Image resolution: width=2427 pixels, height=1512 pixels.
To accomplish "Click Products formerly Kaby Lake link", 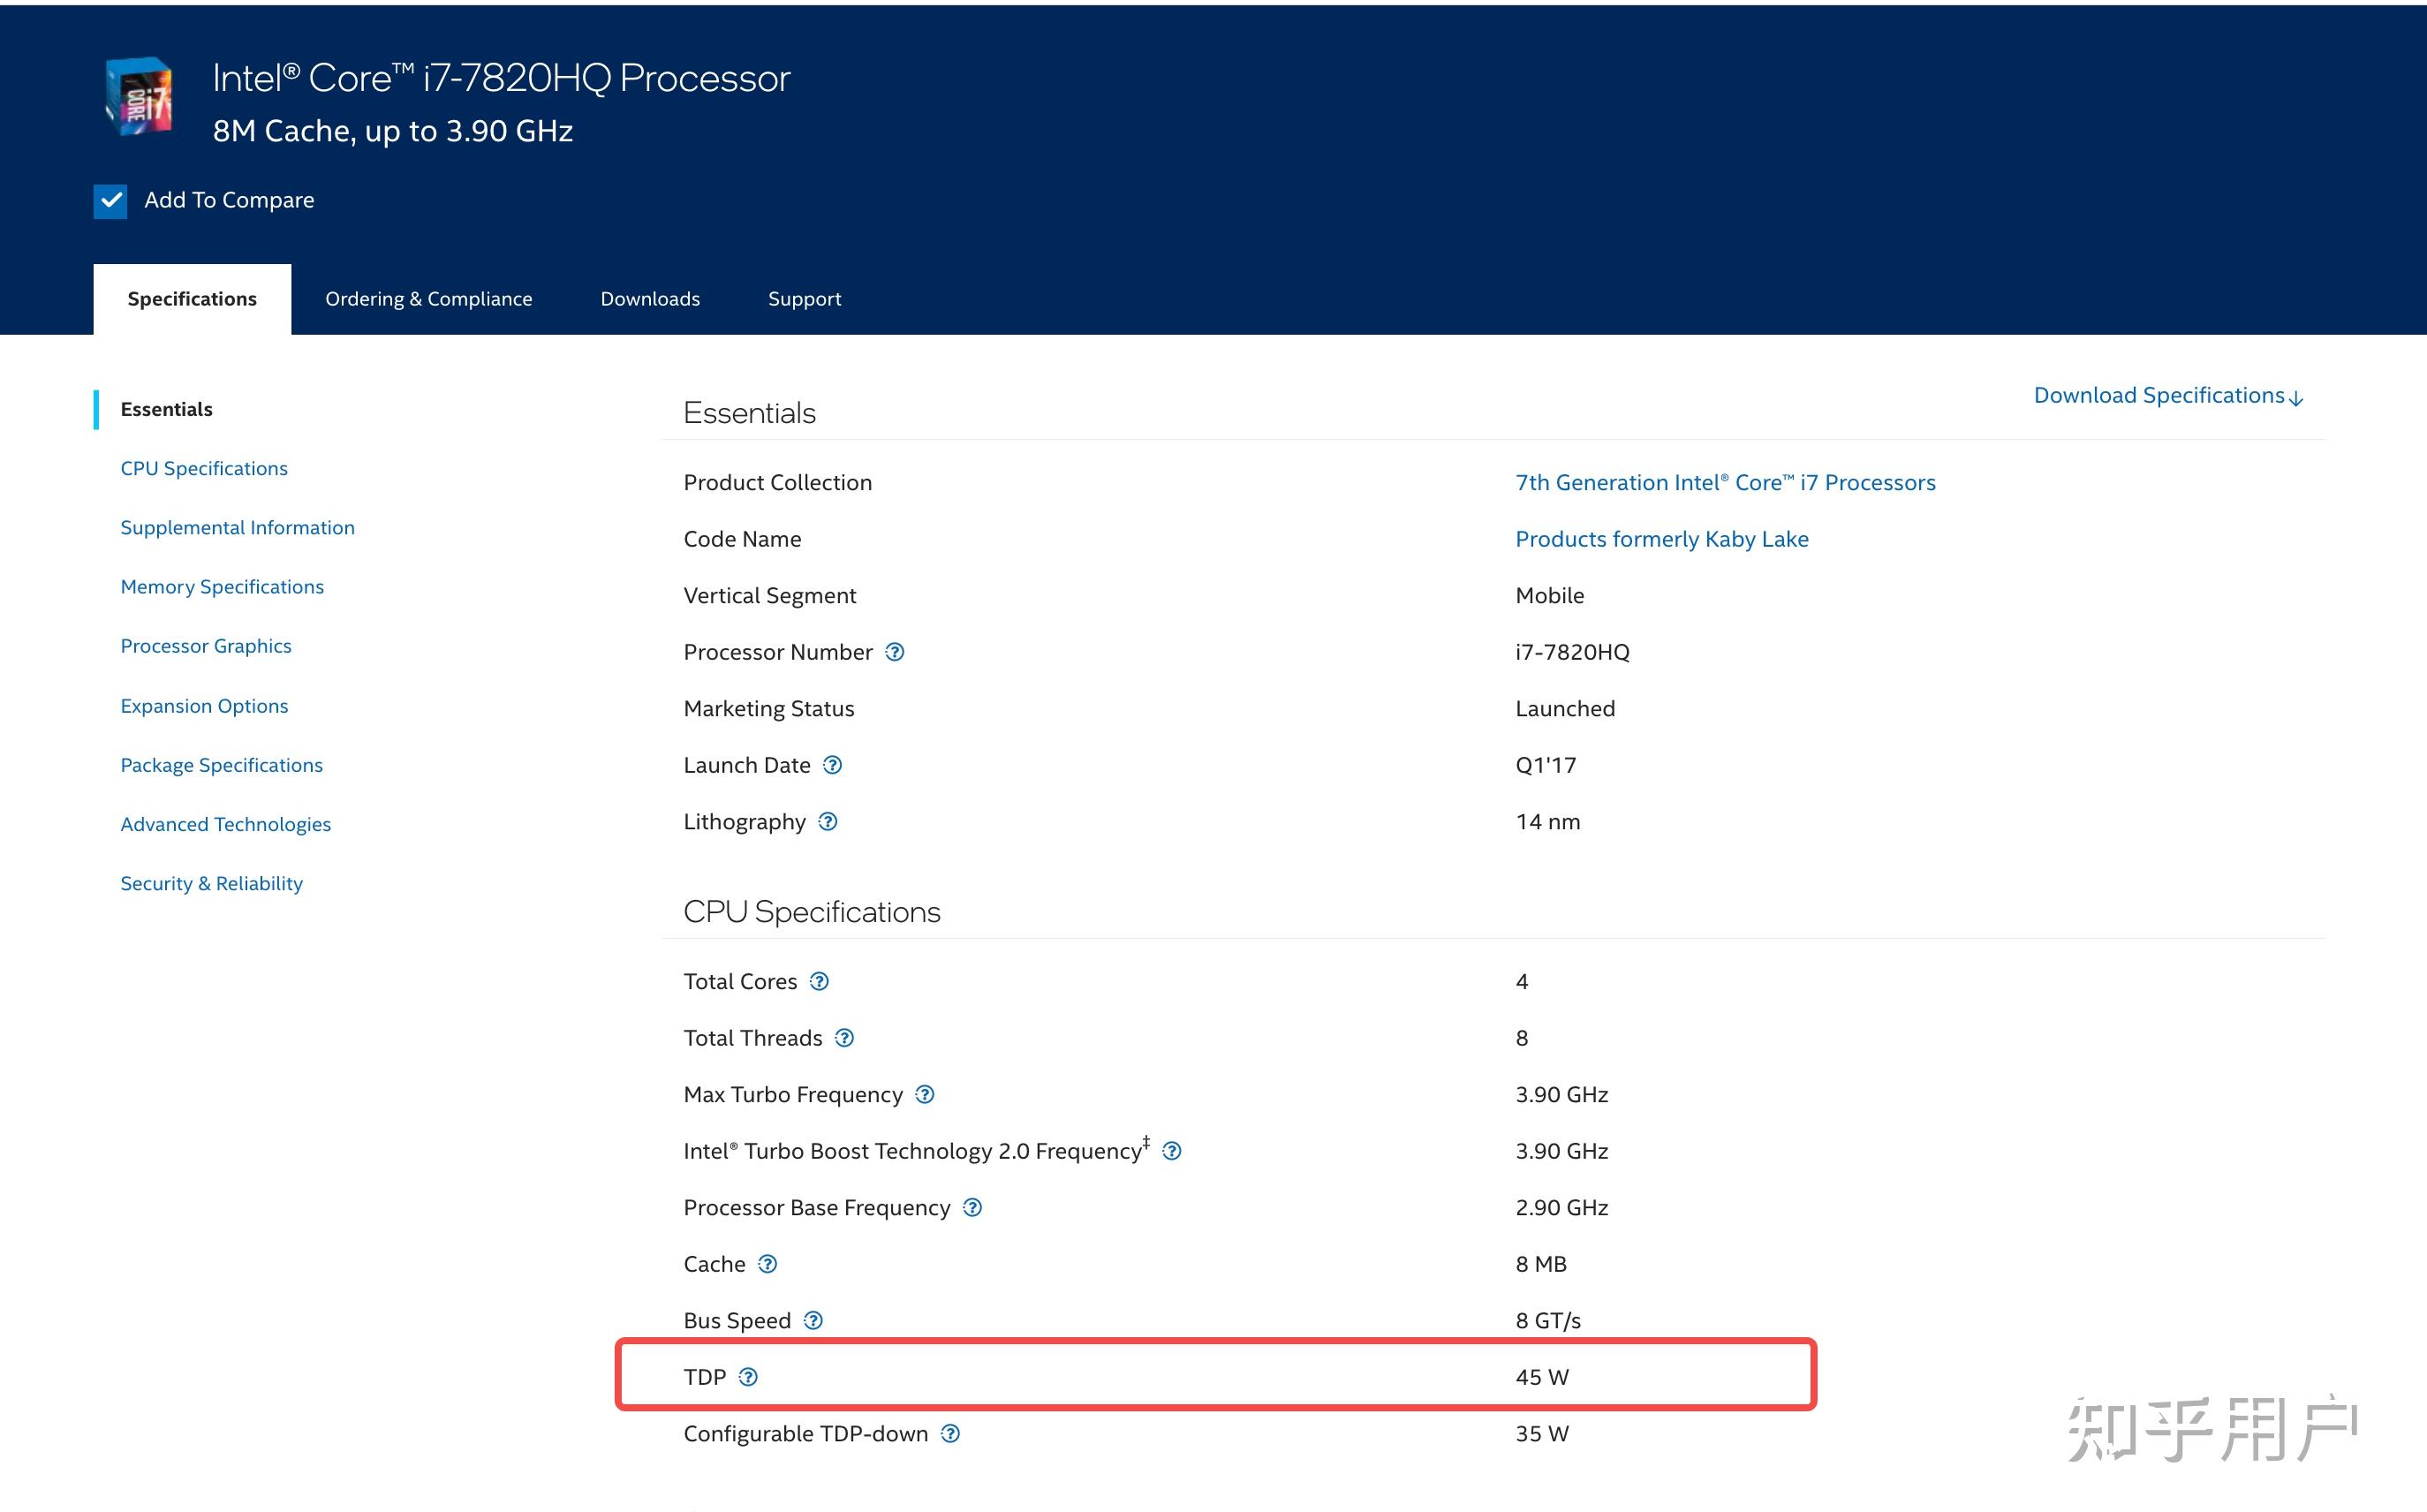I will coord(1661,539).
